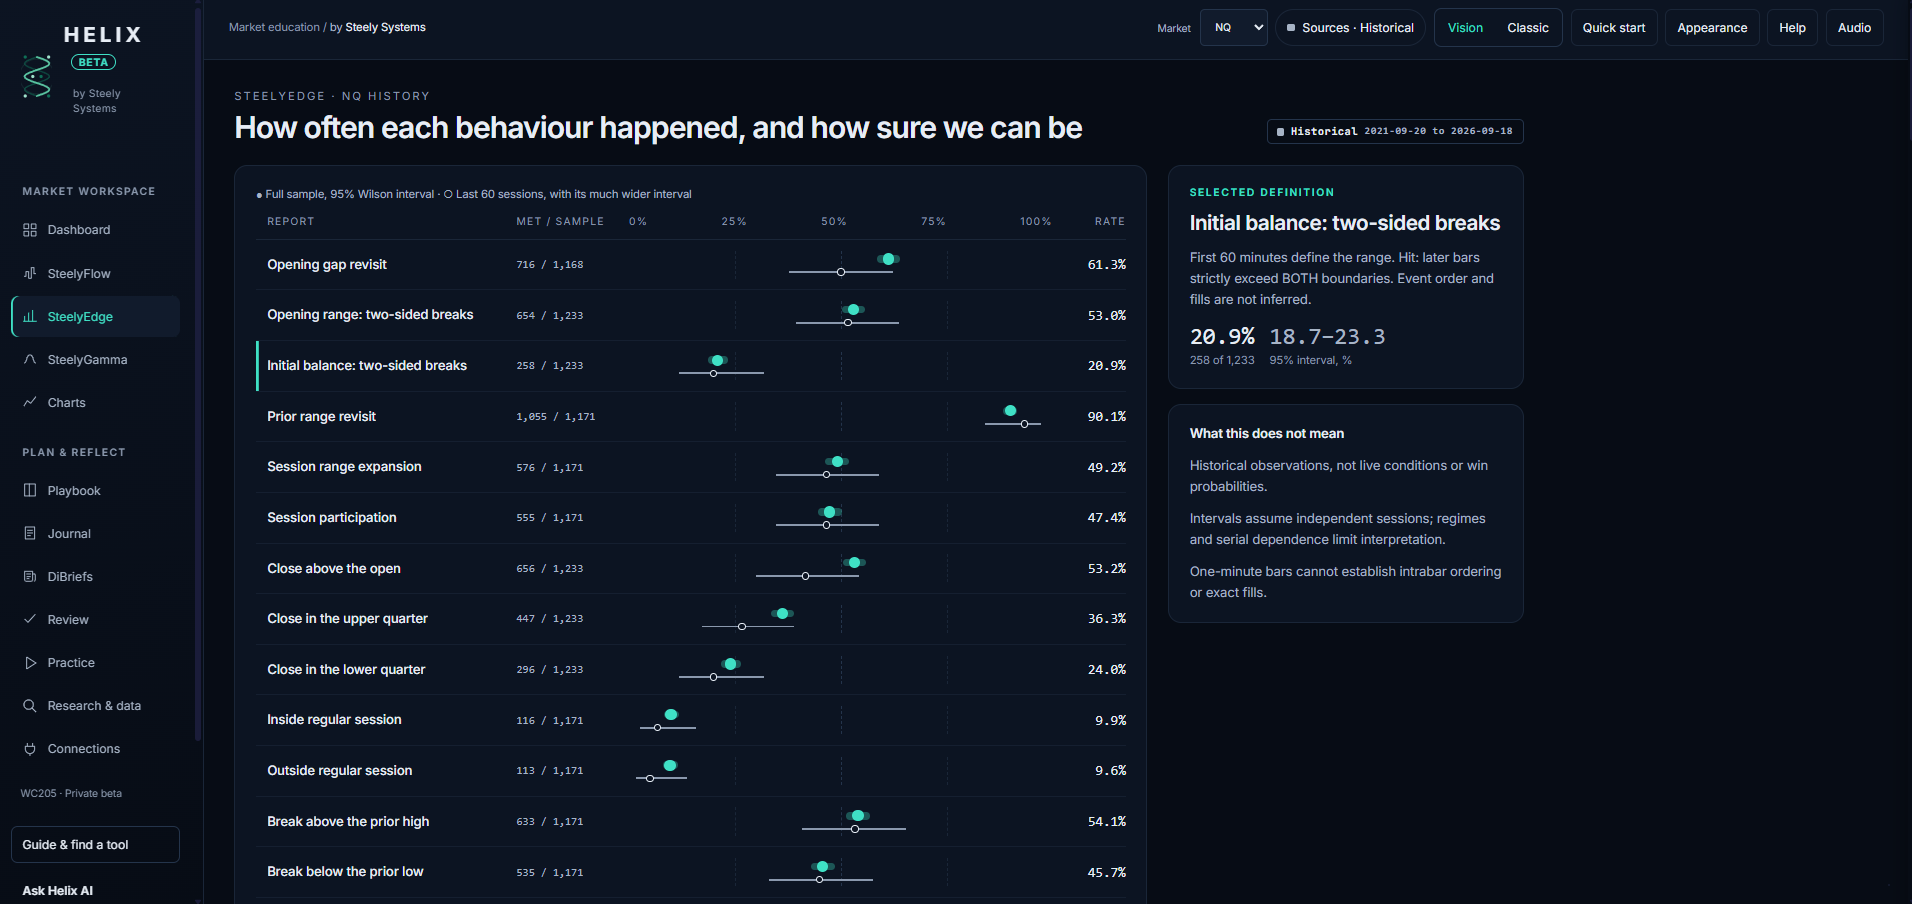Image resolution: width=1912 pixels, height=904 pixels.
Task: Click the Charts line icon
Action: (x=30, y=402)
